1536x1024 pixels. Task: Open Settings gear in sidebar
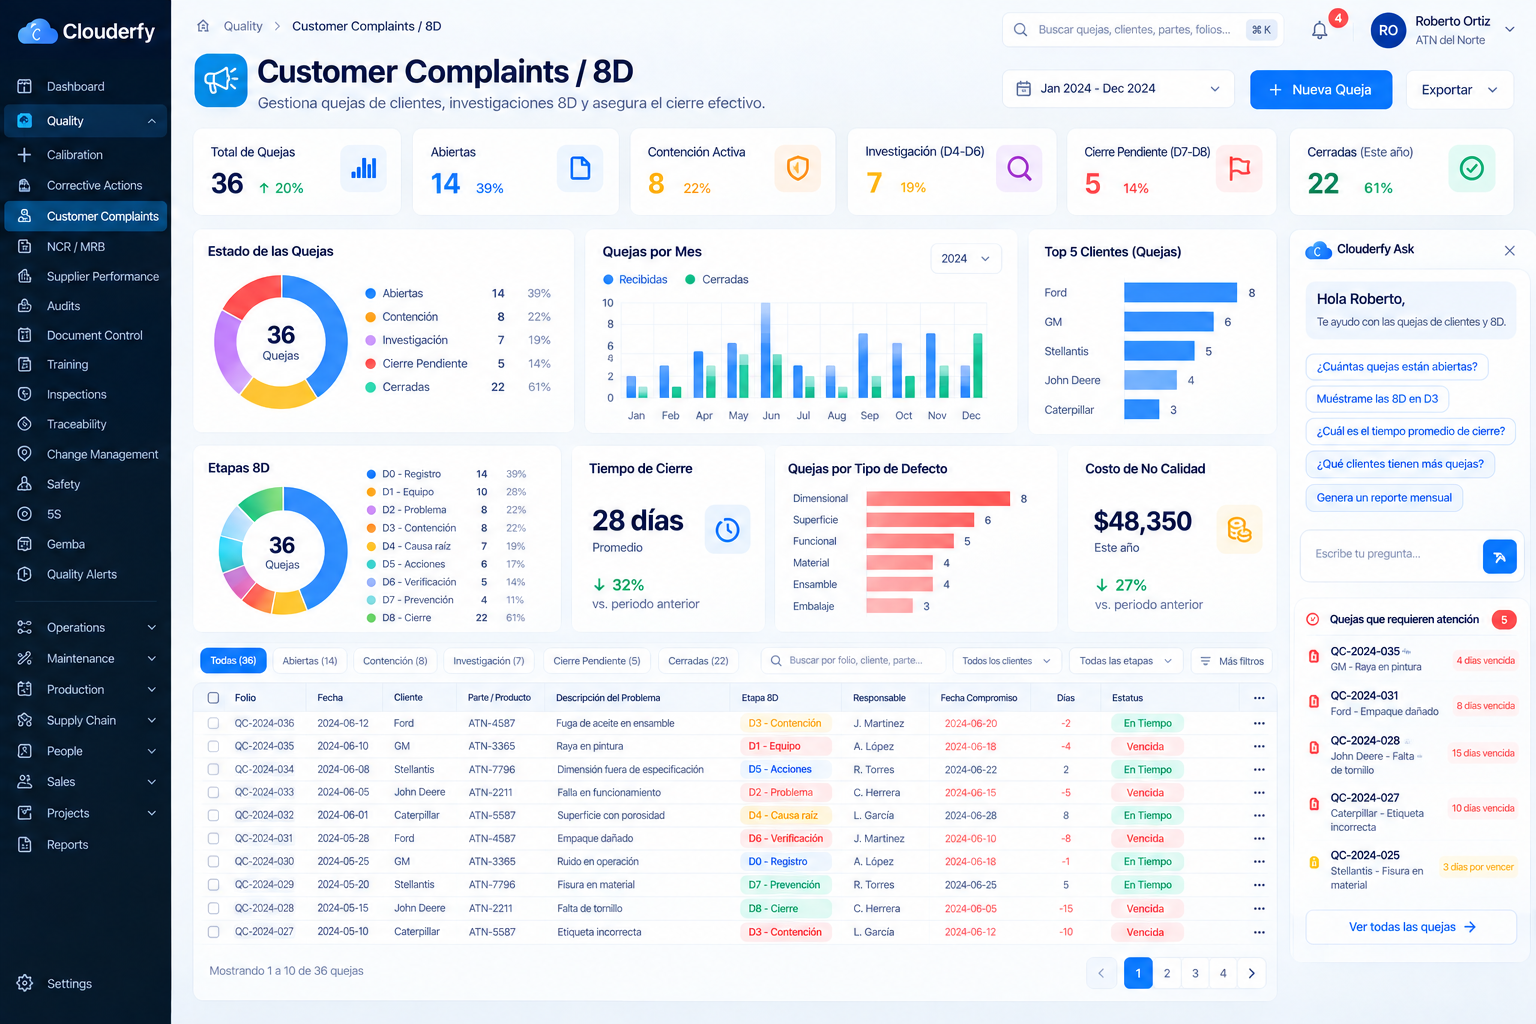click(x=25, y=983)
